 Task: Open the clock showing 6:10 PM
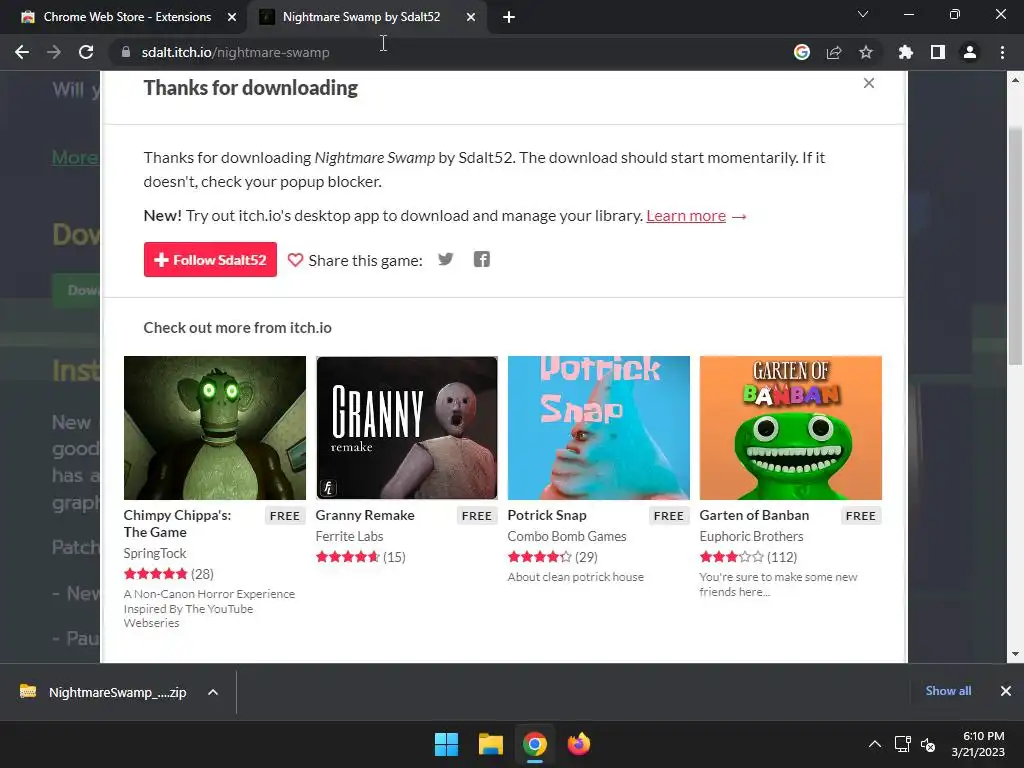point(978,744)
